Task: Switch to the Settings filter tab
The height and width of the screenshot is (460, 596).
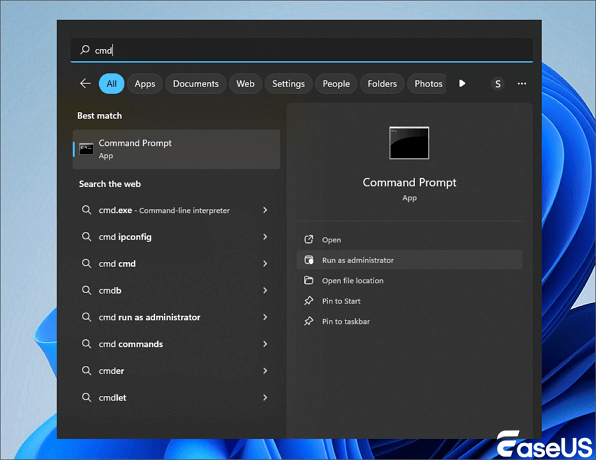Action: point(288,84)
